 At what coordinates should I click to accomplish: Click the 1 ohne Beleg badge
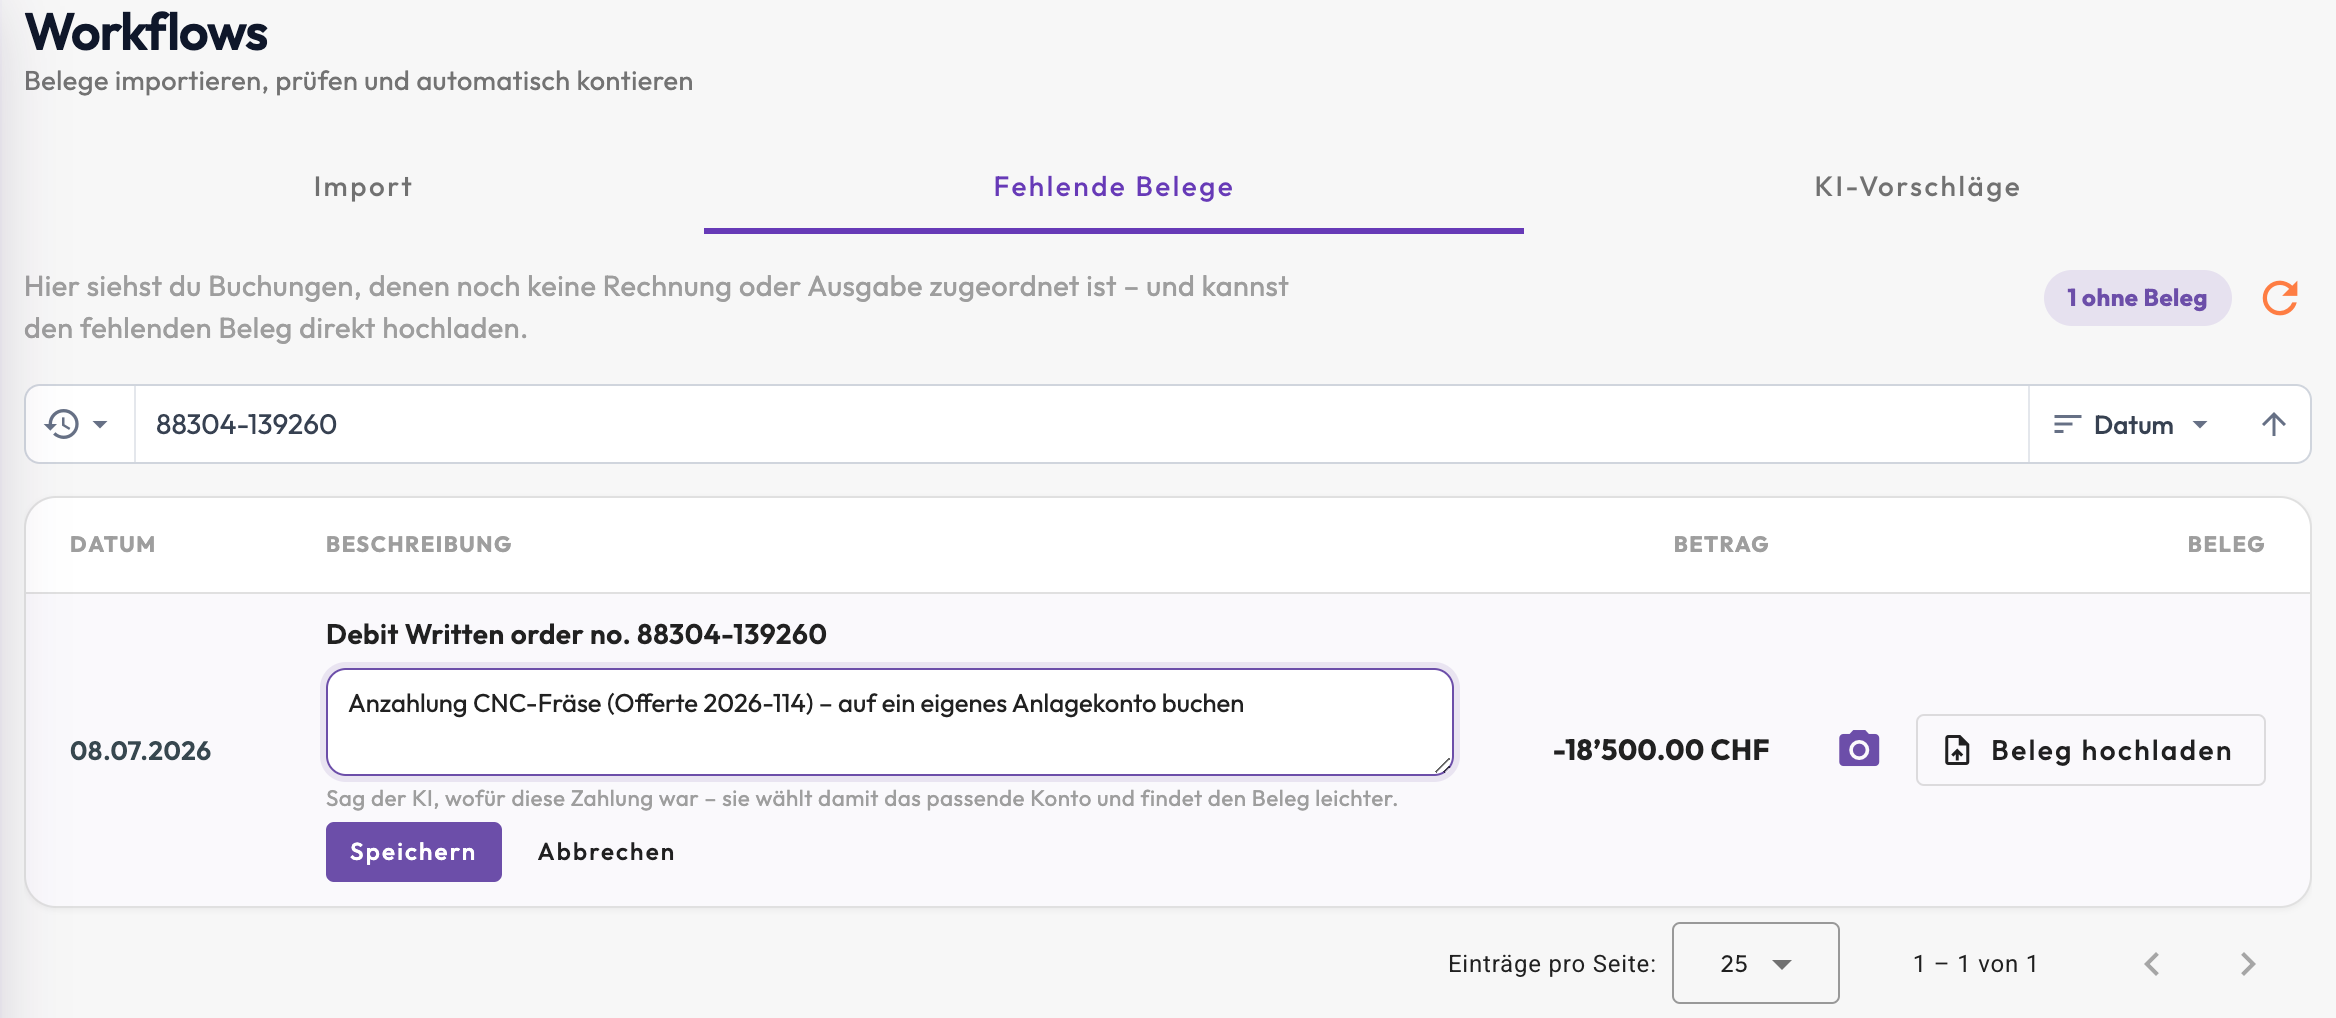click(x=2137, y=298)
